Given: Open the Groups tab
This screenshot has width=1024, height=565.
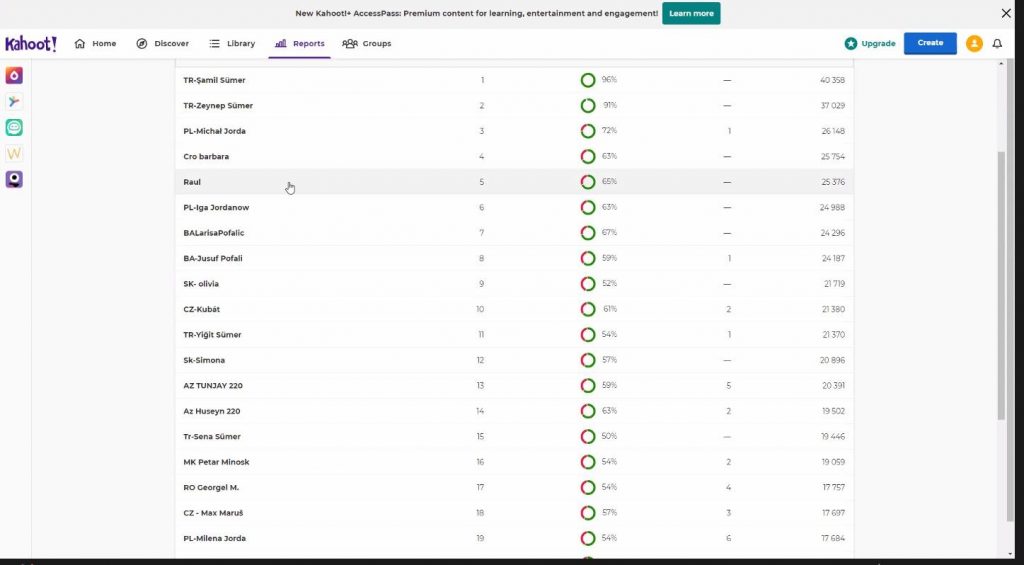Looking at the screenshot, I should click(x=367, y=44).
